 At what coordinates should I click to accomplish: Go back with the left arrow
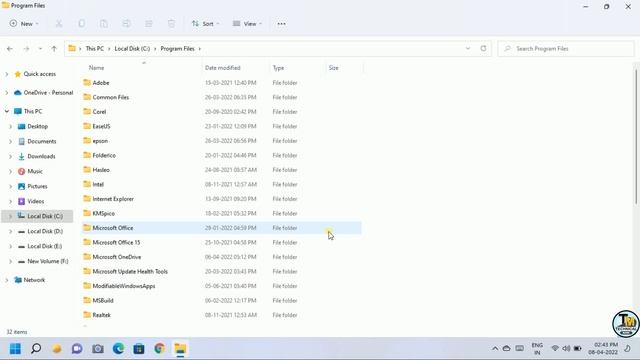pyautogui.click(x=10, y=49)
